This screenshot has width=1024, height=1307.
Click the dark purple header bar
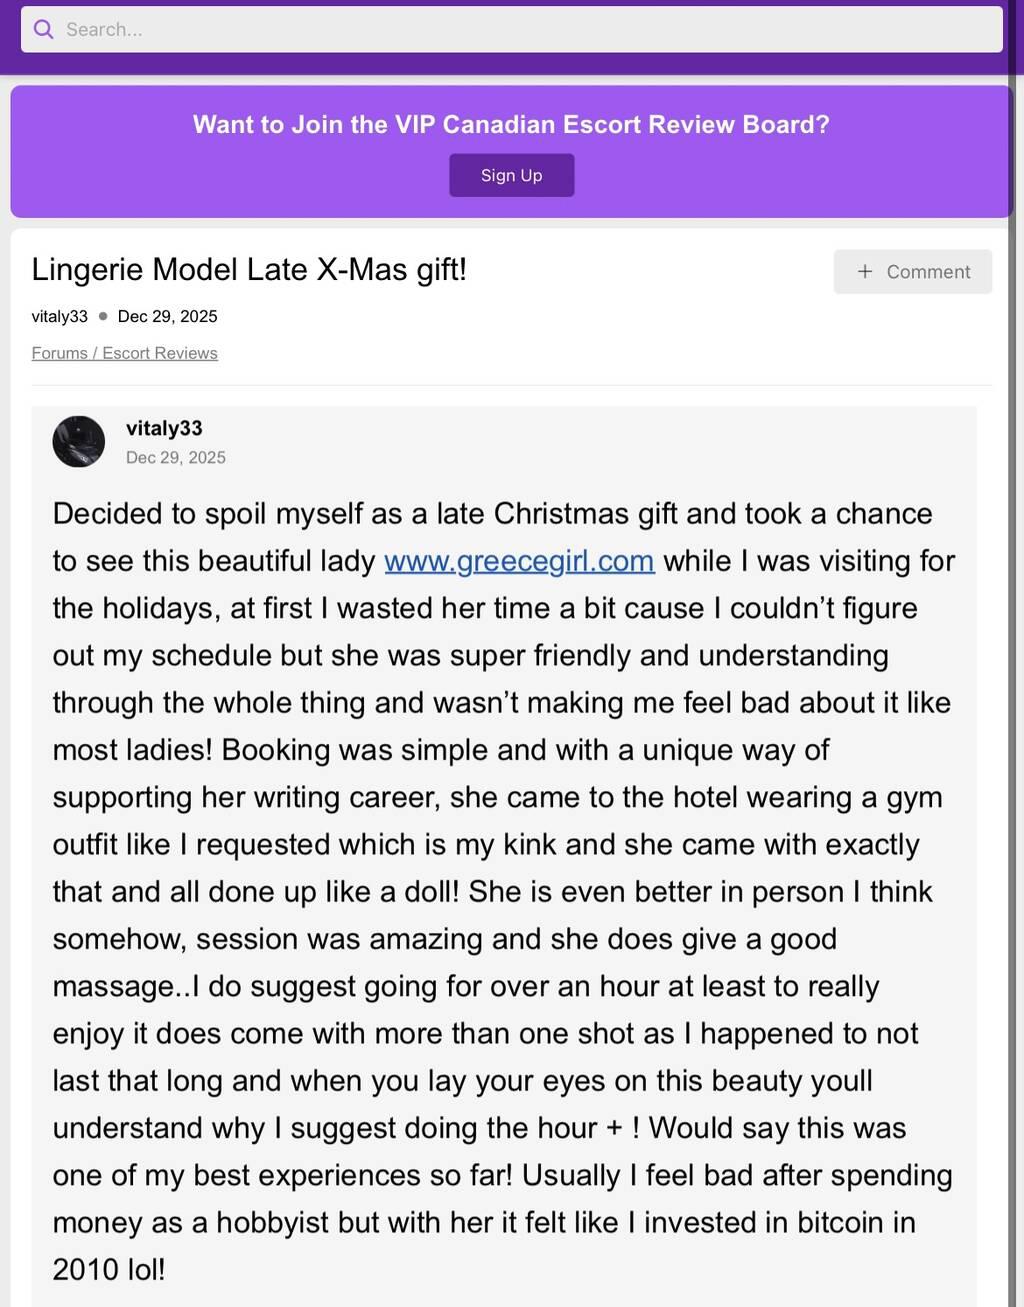[500, 64]
